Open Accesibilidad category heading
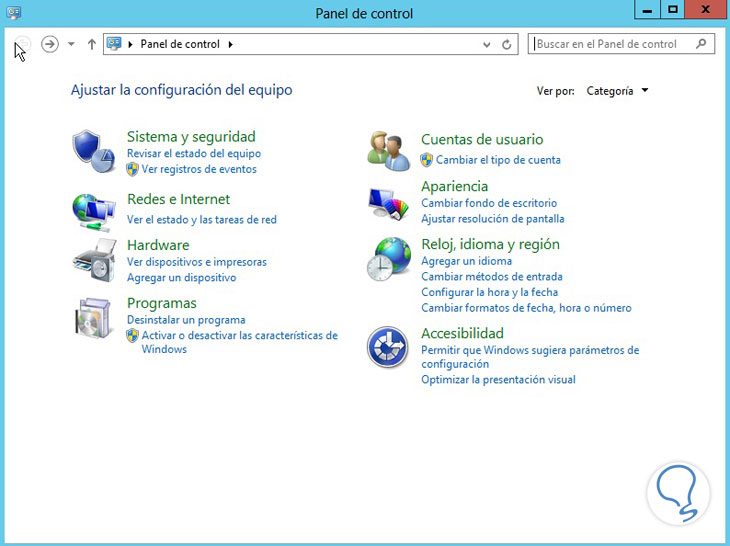The image size is (730, 546). pos(462,333)
